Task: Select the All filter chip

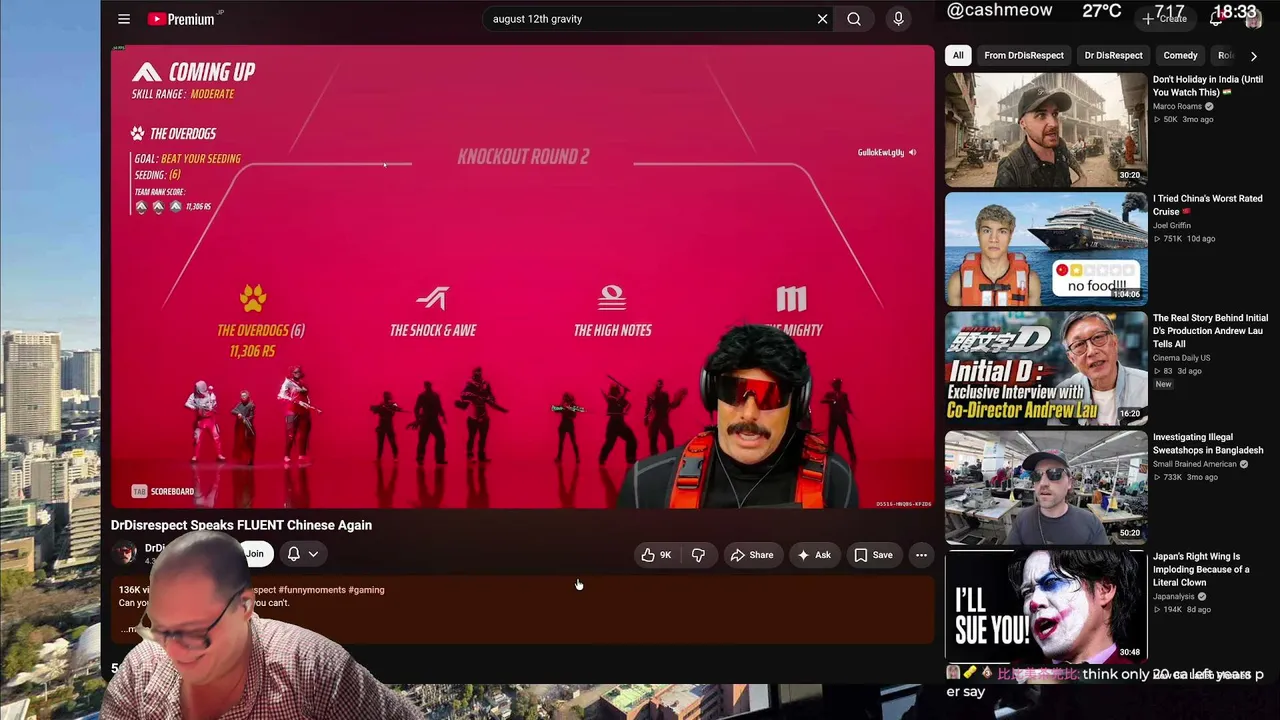Action: pyautogui.click(x=958, y=56)
